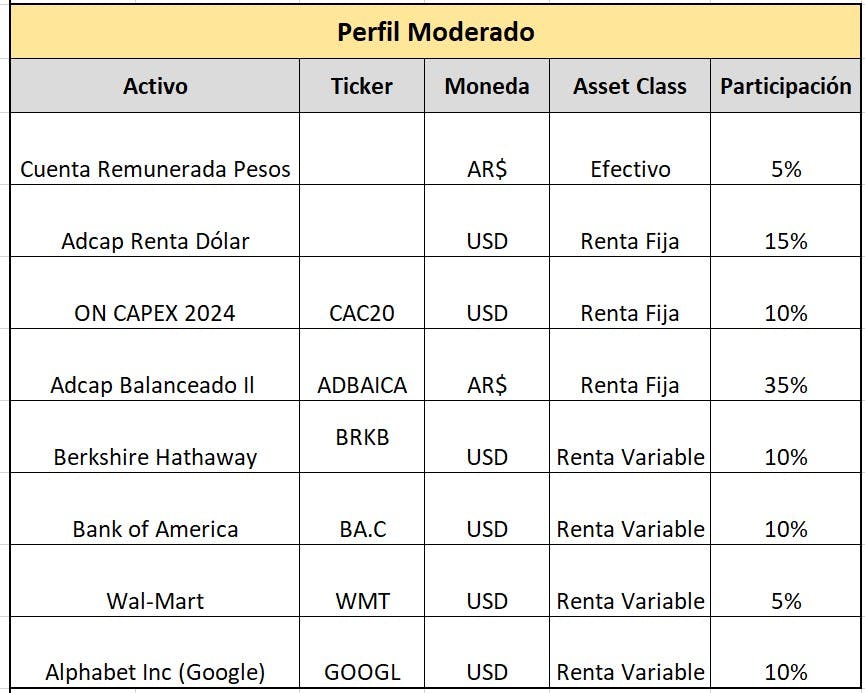Select the BA.C ticker cell
Image resolution: width=865 pixels, height=693 pixels.
click(x=362, y=509)
